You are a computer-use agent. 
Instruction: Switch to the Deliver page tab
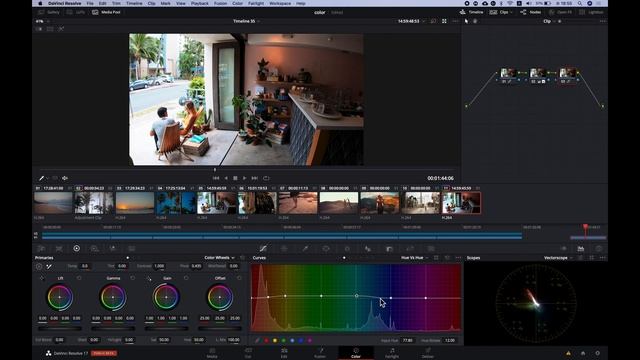pos(428,353)
